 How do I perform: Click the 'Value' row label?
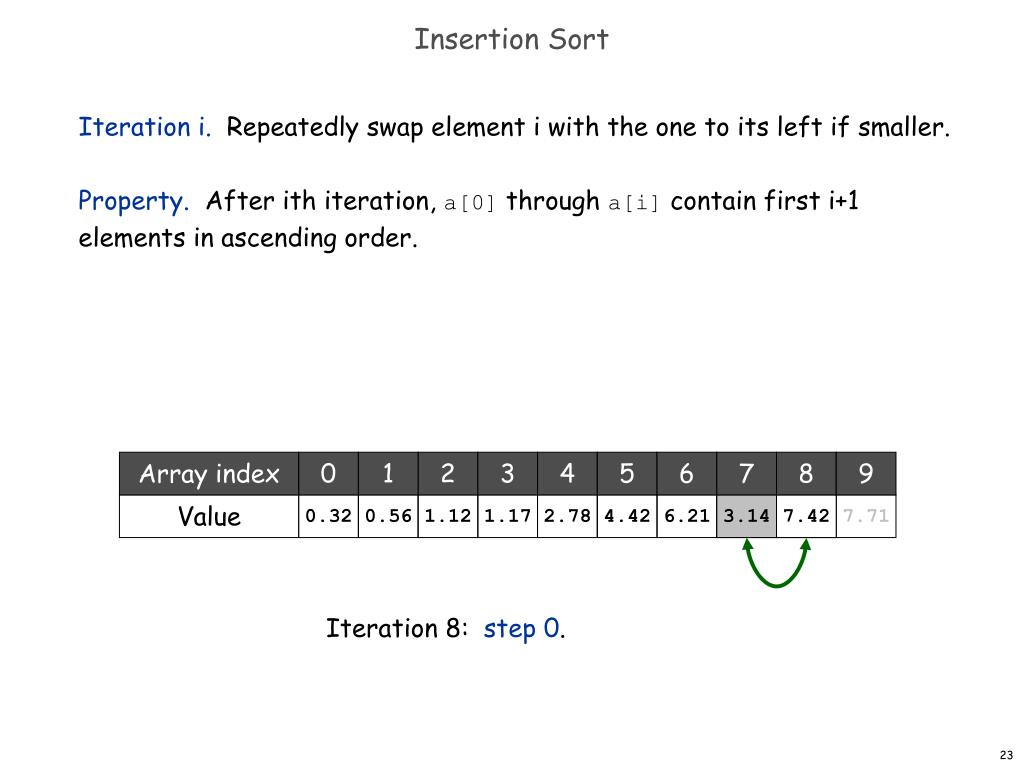[x=209, y=517]
